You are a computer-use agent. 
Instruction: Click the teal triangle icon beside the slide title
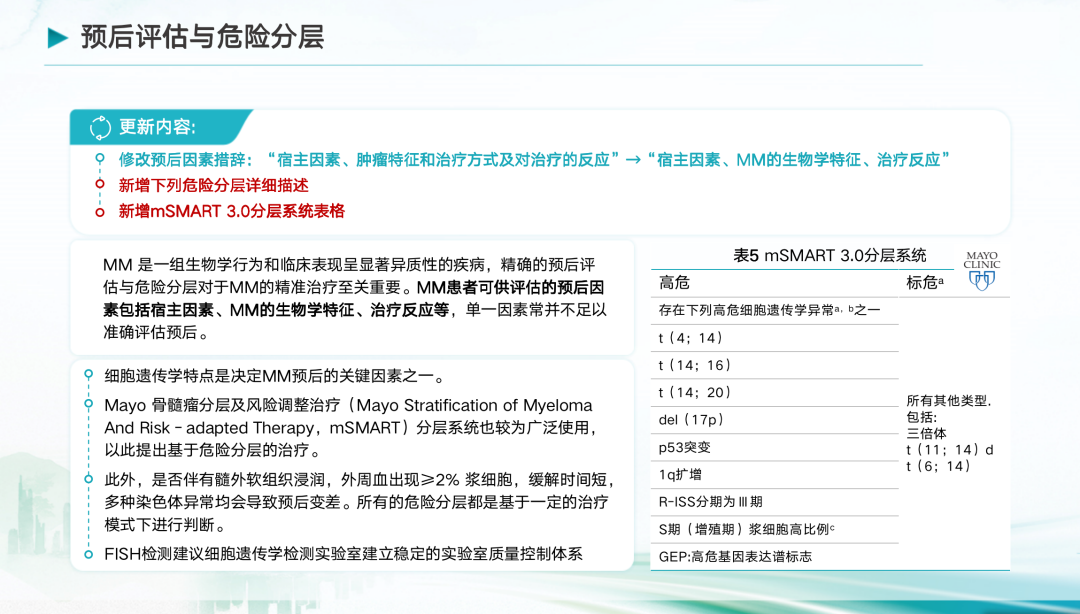[x=58, y=39]
